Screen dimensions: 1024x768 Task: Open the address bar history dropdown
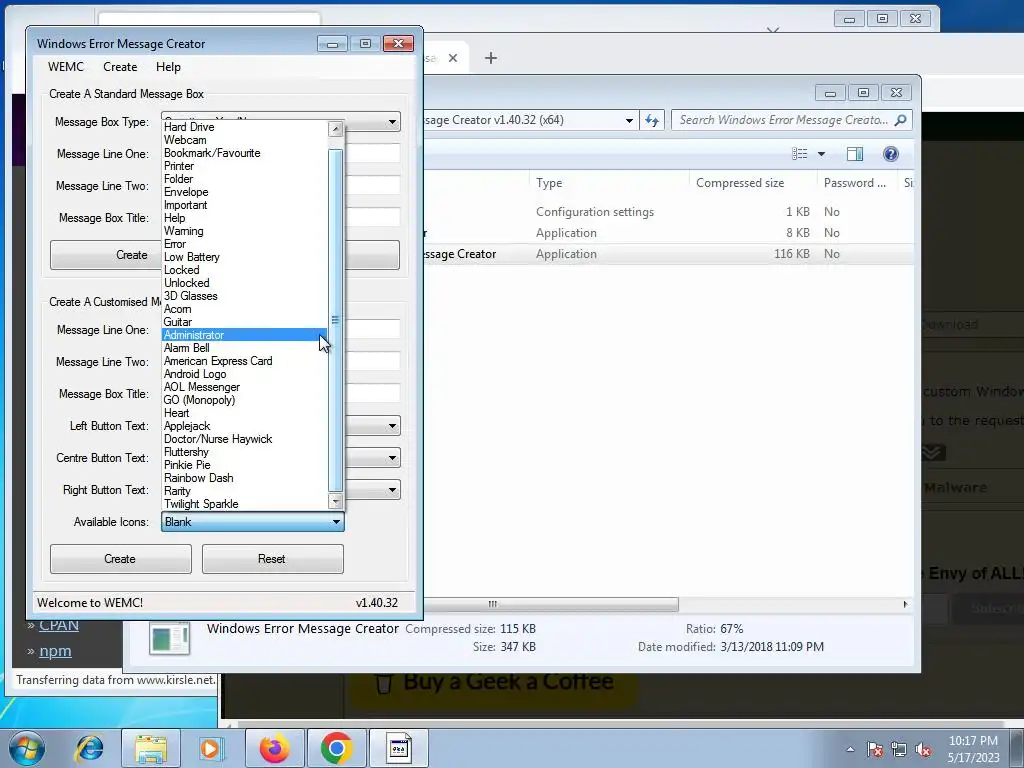629,120
